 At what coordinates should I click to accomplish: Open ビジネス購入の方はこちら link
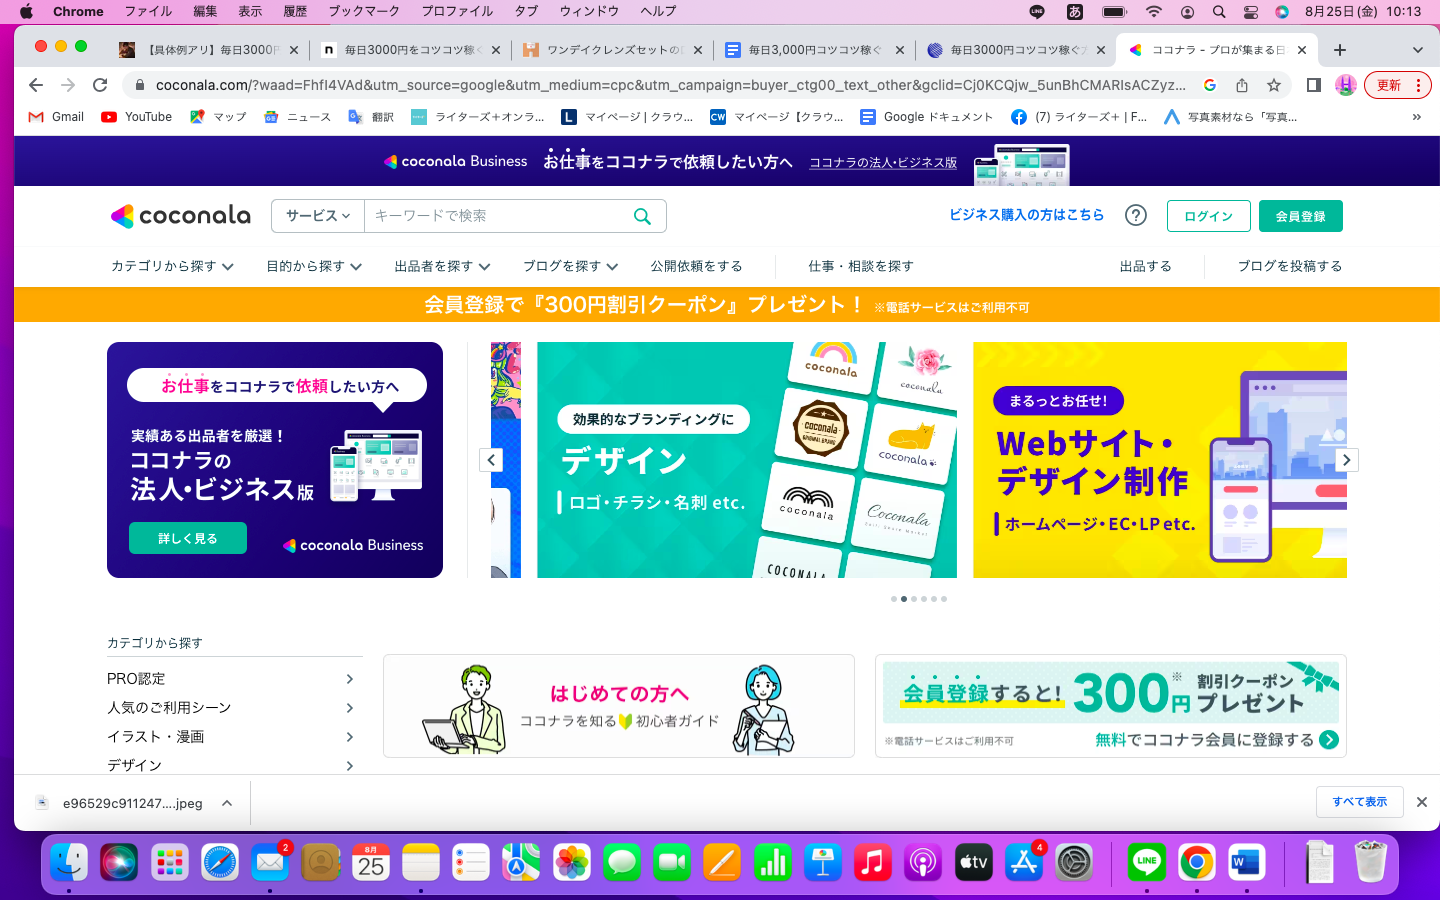(x=1026, y=215)
